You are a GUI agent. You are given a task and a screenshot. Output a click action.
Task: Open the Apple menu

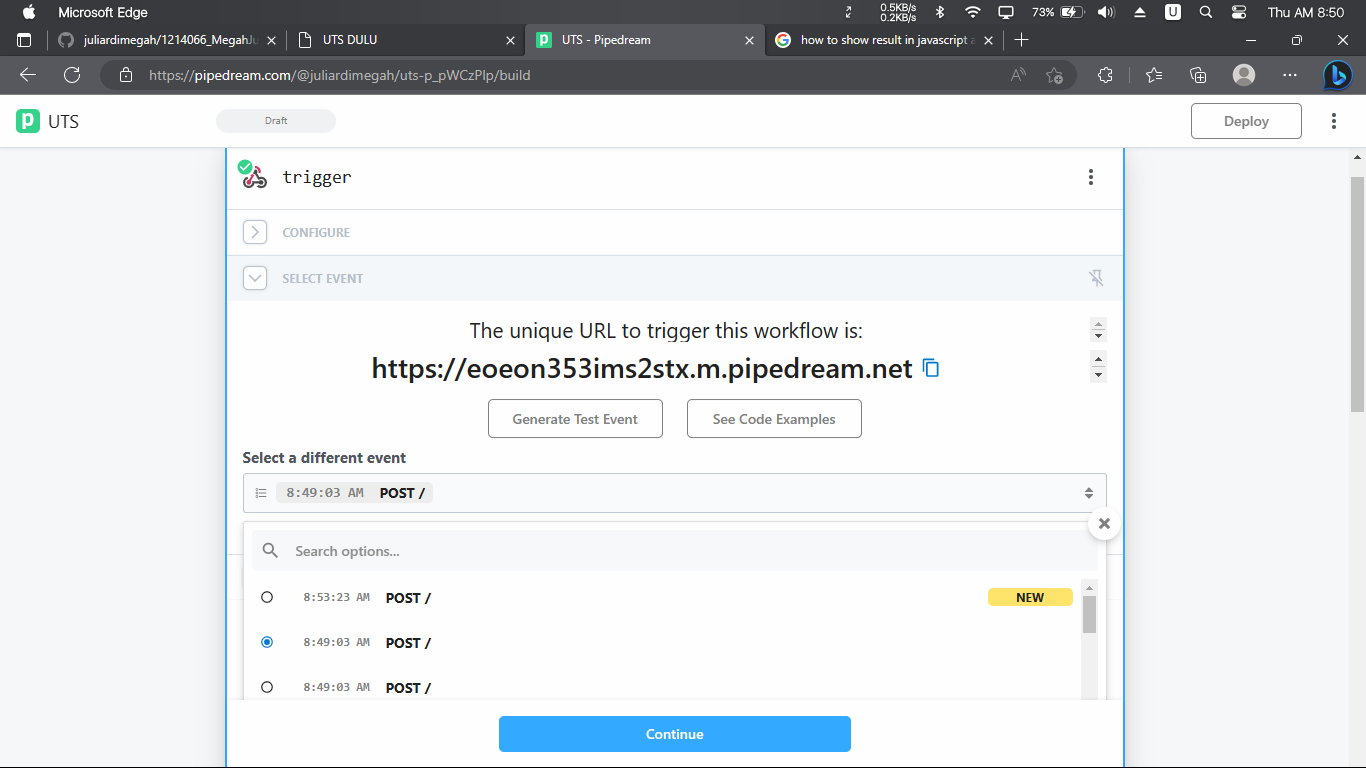pyautogui.click(x=28, y=12)
